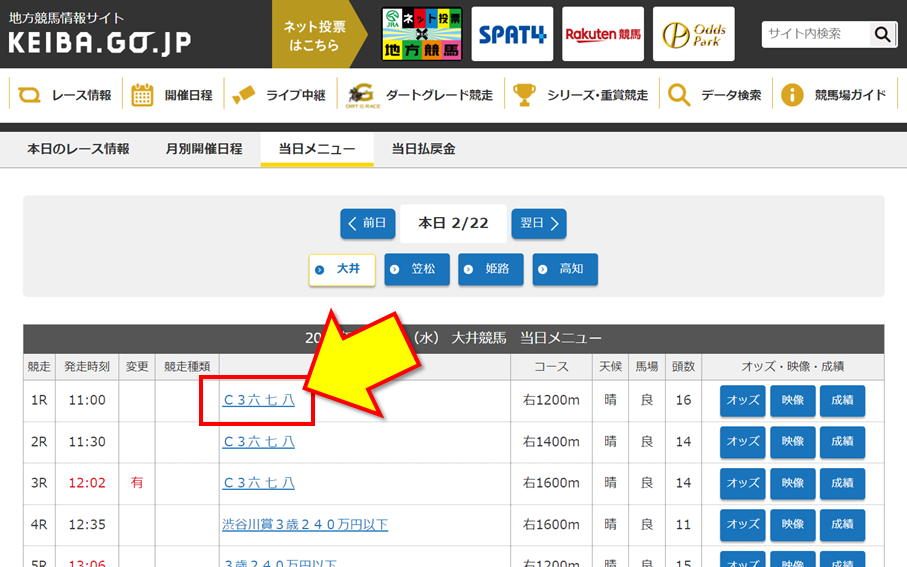
Task: Open ライブ中継 menu item
Action: (279, 95)
